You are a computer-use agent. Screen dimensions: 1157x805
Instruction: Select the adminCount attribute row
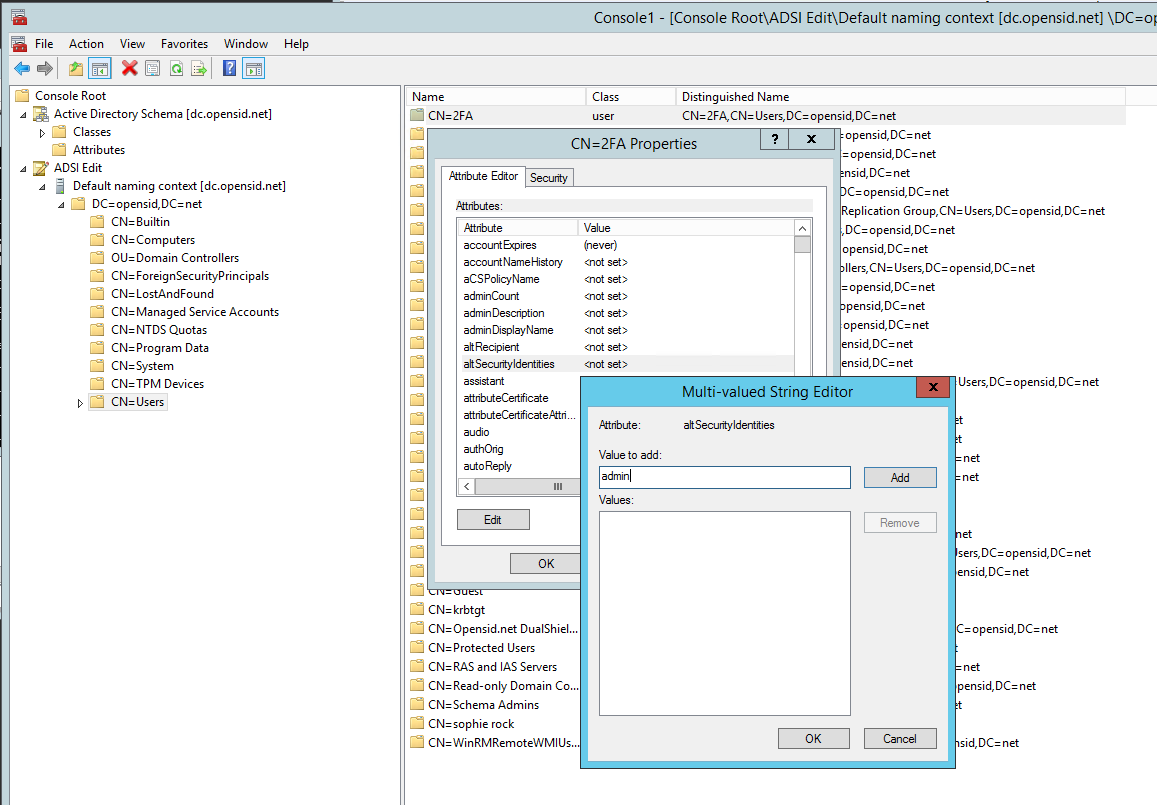pos(491,296)
